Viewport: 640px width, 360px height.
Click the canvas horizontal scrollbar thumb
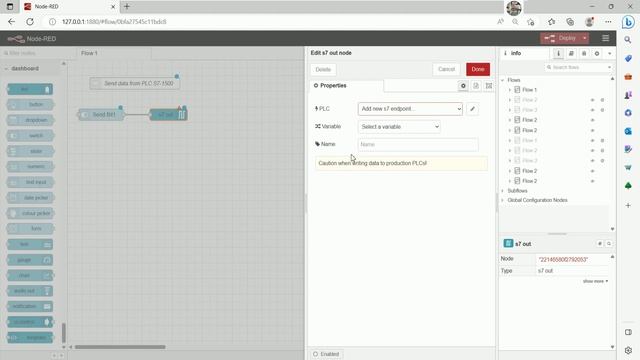pyautogui.click(x=120, y=347)
